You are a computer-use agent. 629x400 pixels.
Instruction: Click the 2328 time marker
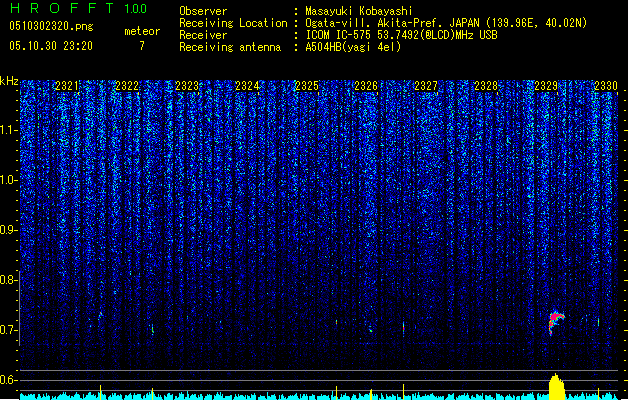click(486, 86)
